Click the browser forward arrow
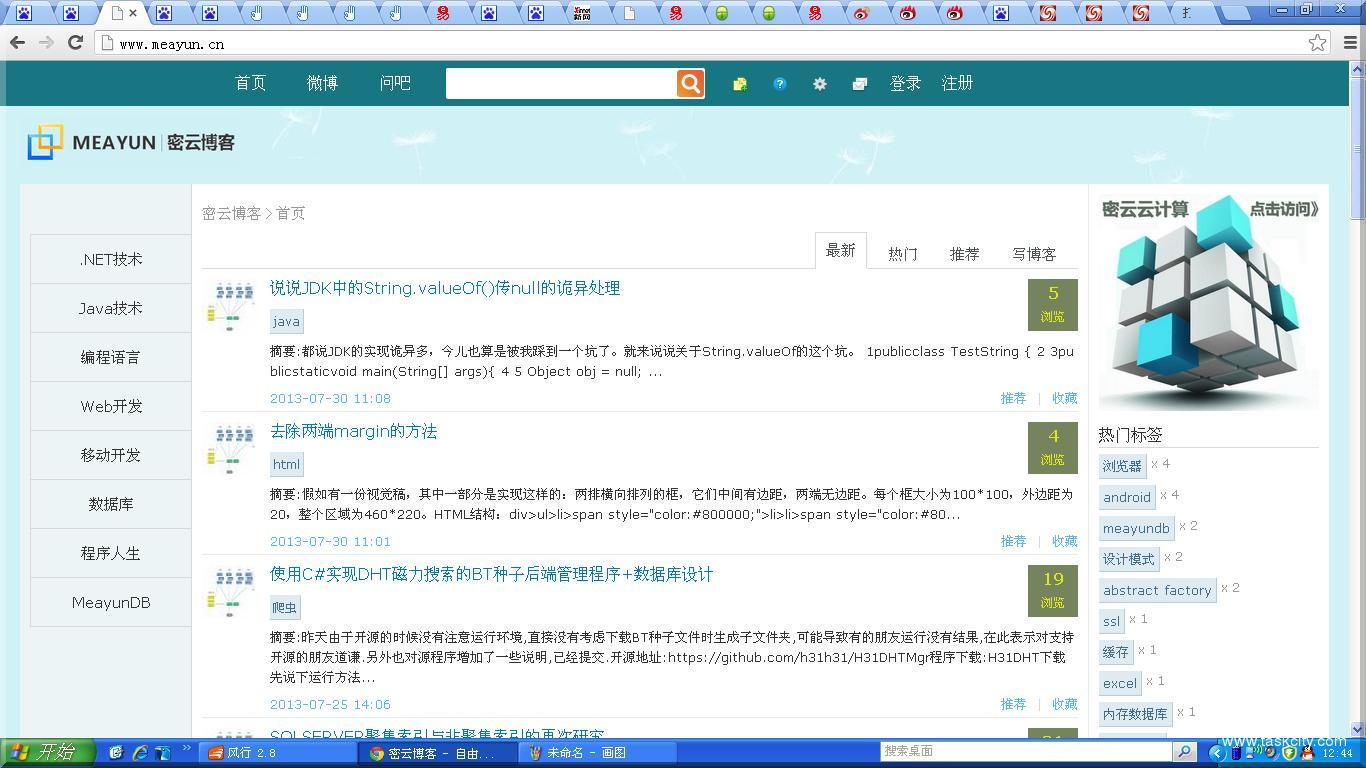This screenshot has height=768, width=1366. (46, 42)
